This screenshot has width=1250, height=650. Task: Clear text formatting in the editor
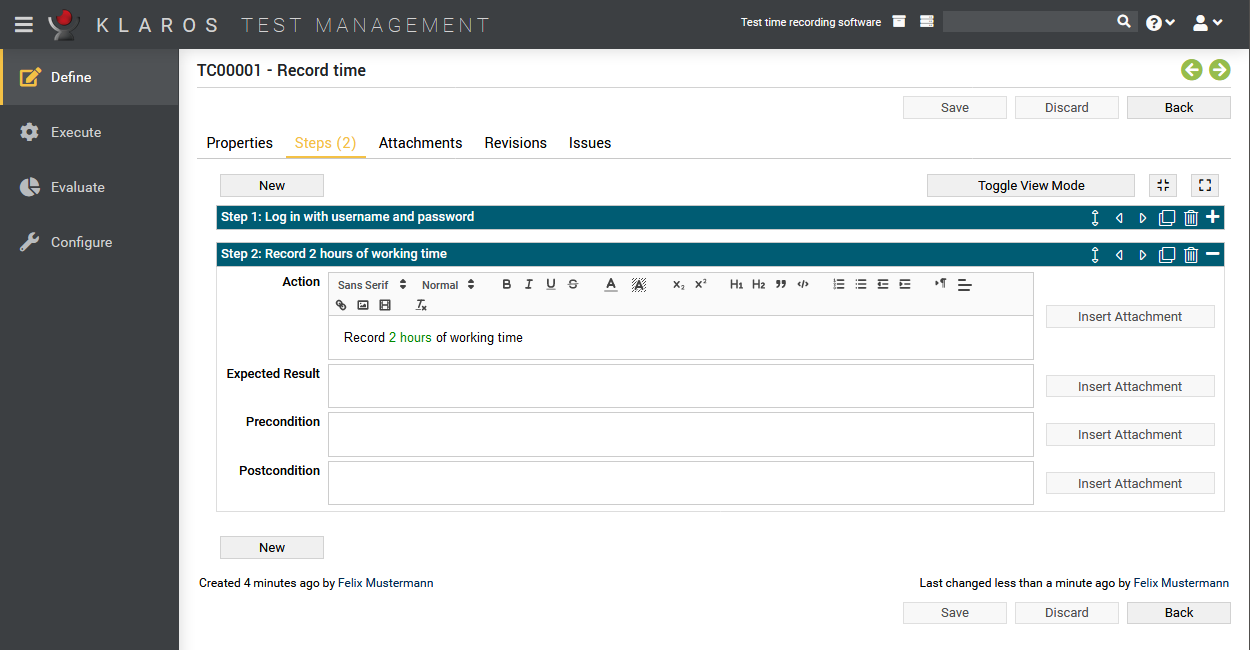tap(421, 305)
